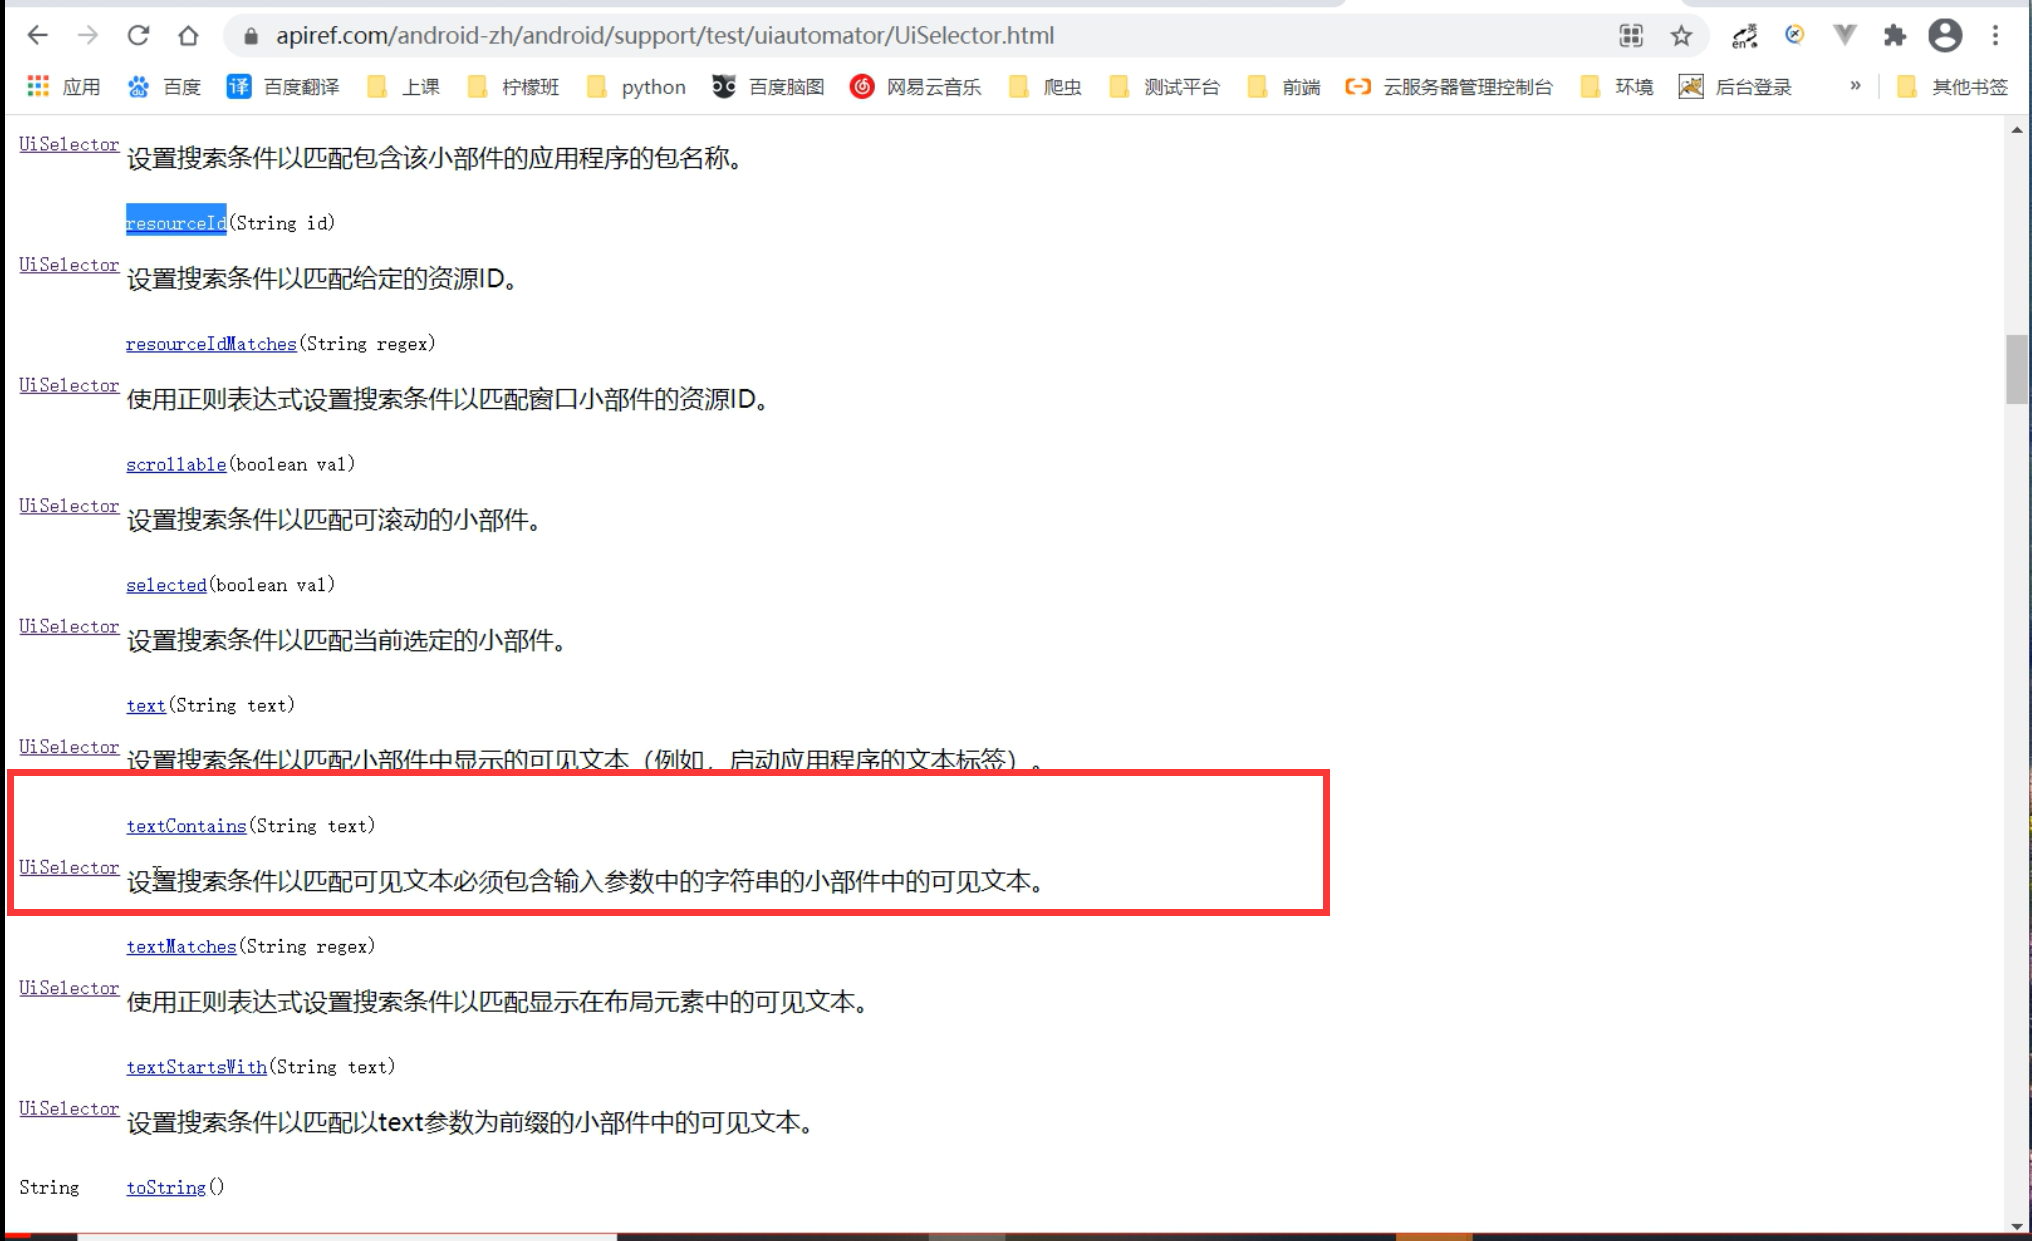Open the 测试平台 bookmark folder
2032x1241 pixels.
click(1164, 87)
